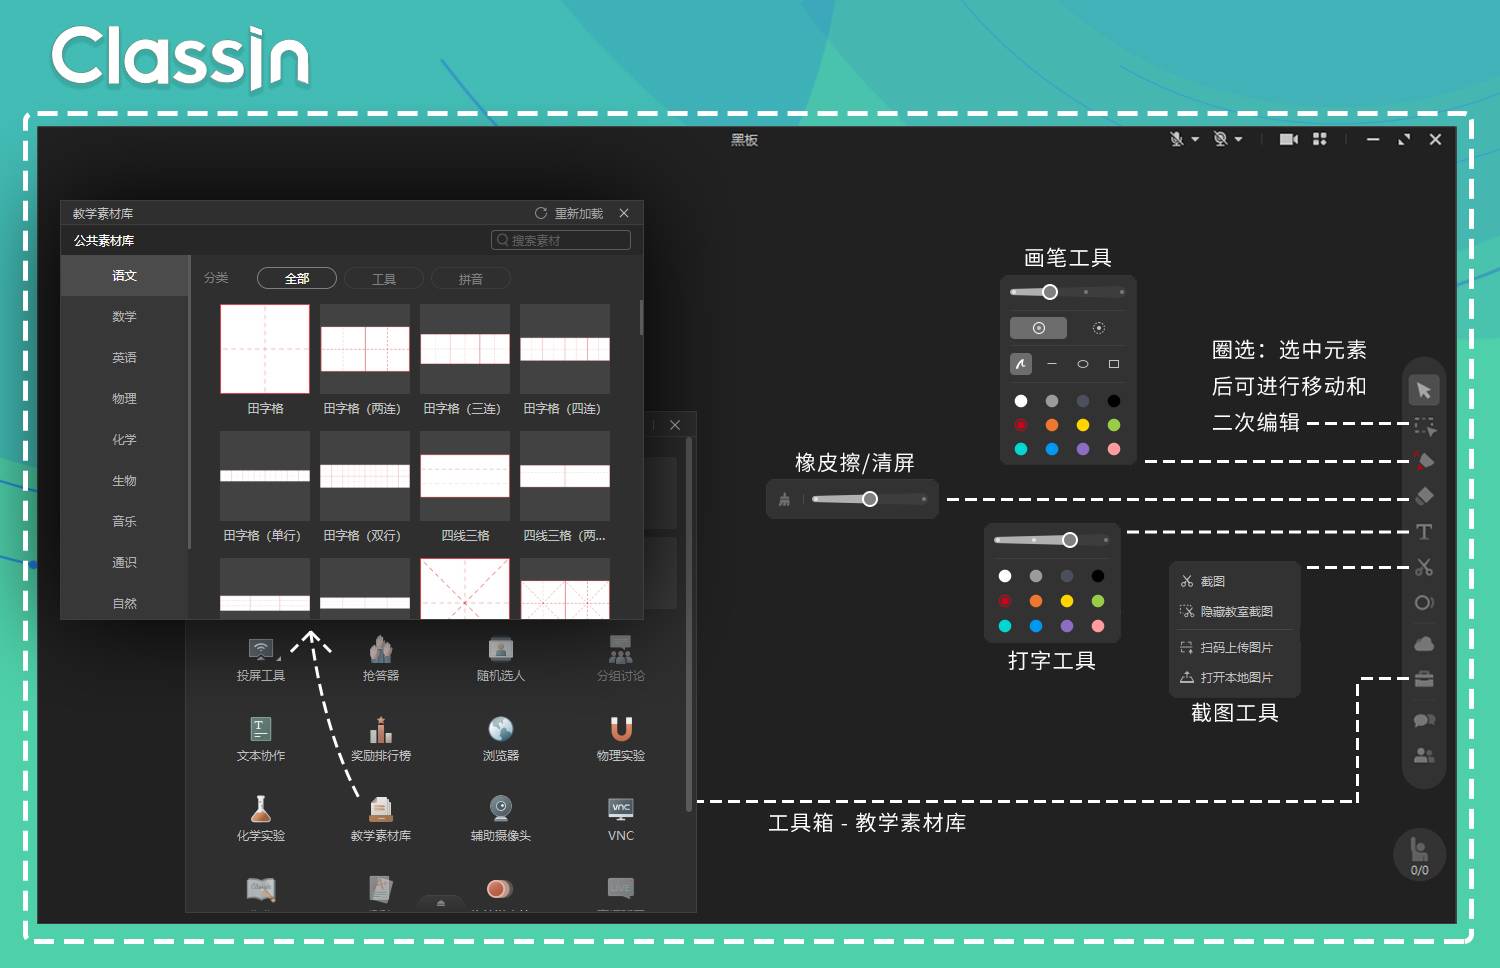Toggle the disabled camera icon
The height and width of the screenshot is (968, 1500).
pos(1220,139)
